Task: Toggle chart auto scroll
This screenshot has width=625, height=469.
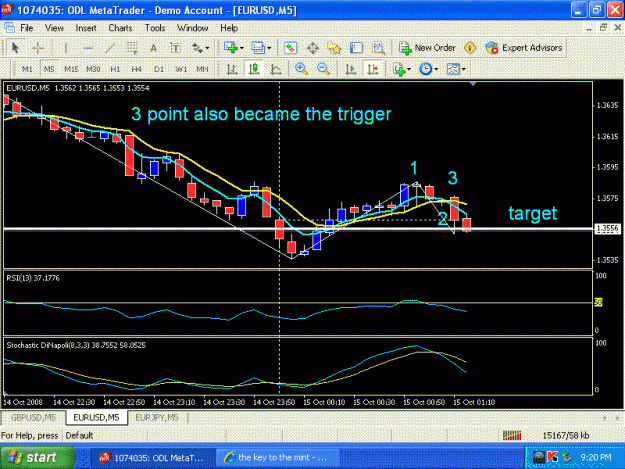Action: point(351,69)
